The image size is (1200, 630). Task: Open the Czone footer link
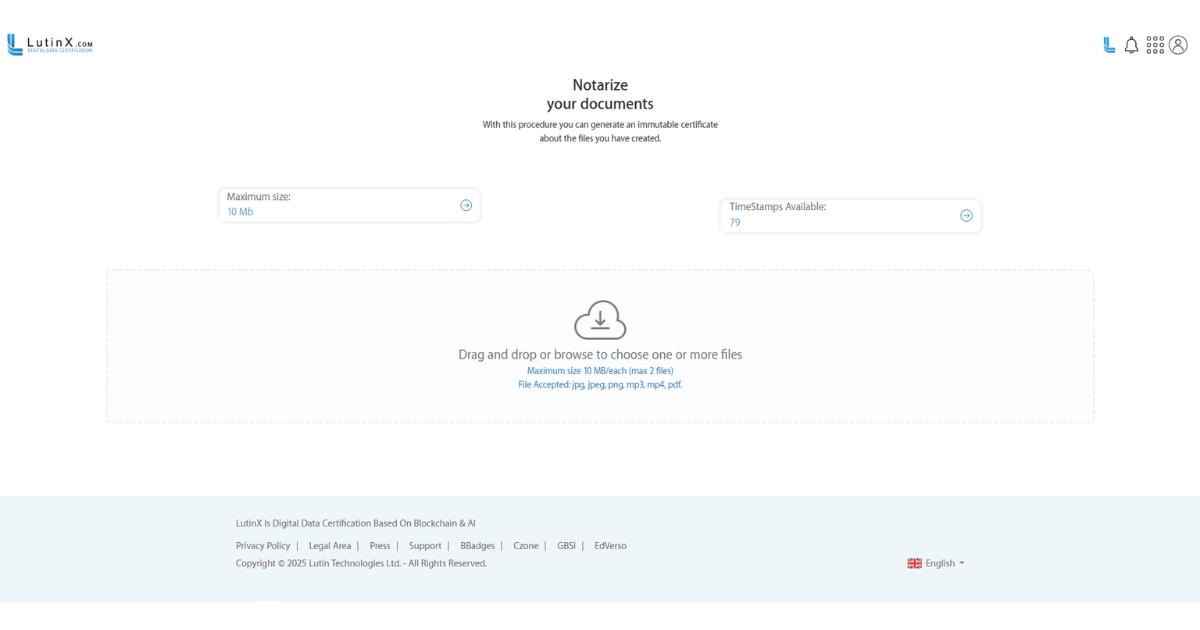pyautogui.click(x=526, y=546)
